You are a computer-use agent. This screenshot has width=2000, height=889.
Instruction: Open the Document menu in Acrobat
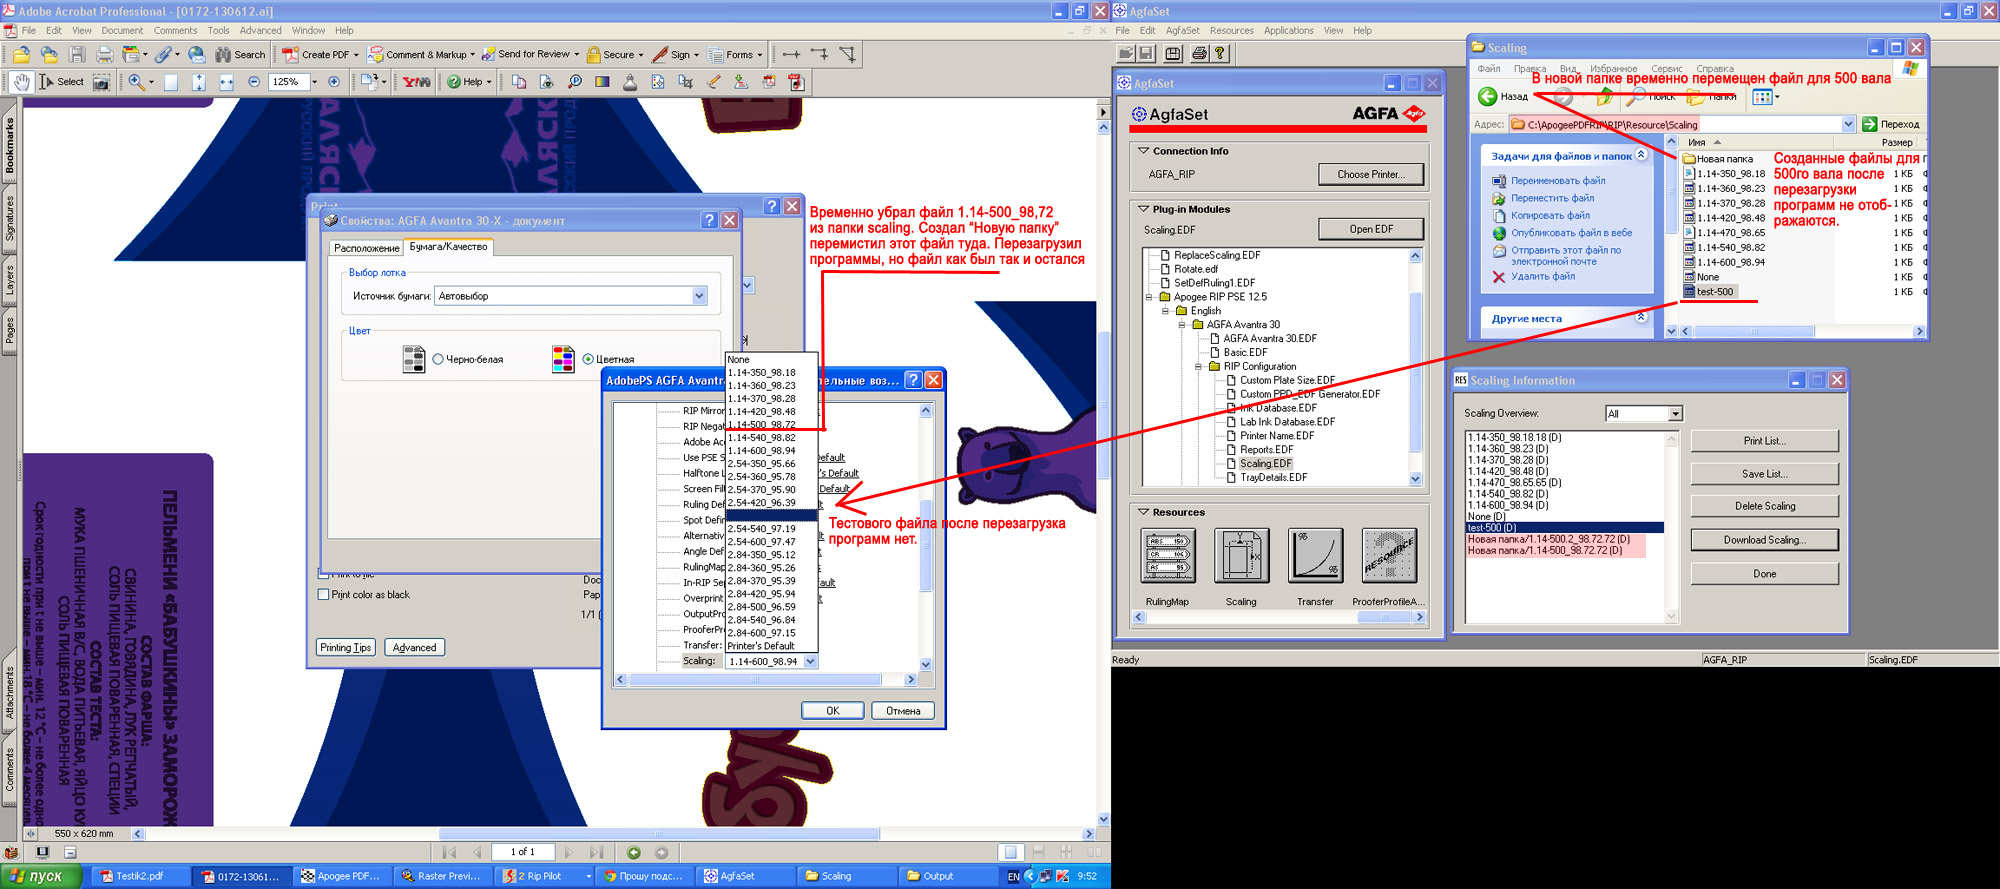pyautogui.click(x=122, y=30)
